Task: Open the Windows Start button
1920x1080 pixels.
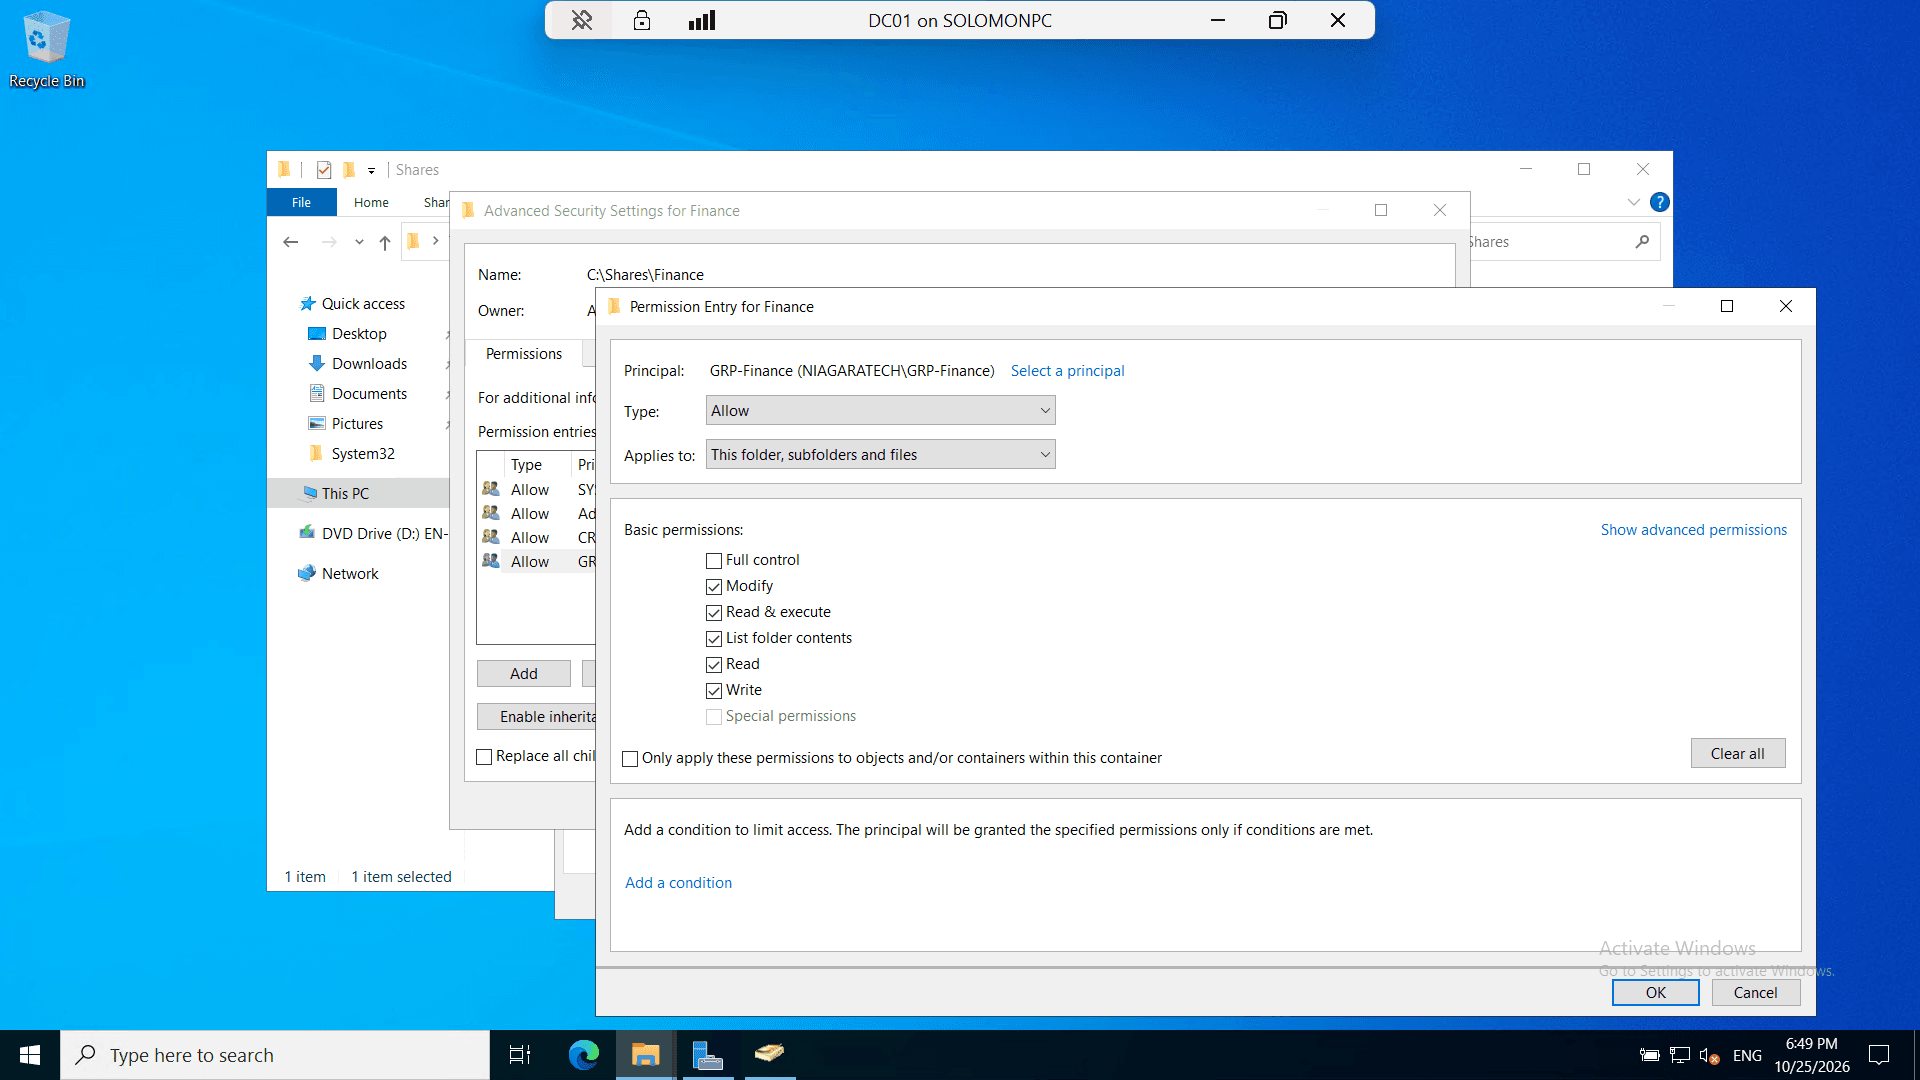Action: tap(30, 1055)
